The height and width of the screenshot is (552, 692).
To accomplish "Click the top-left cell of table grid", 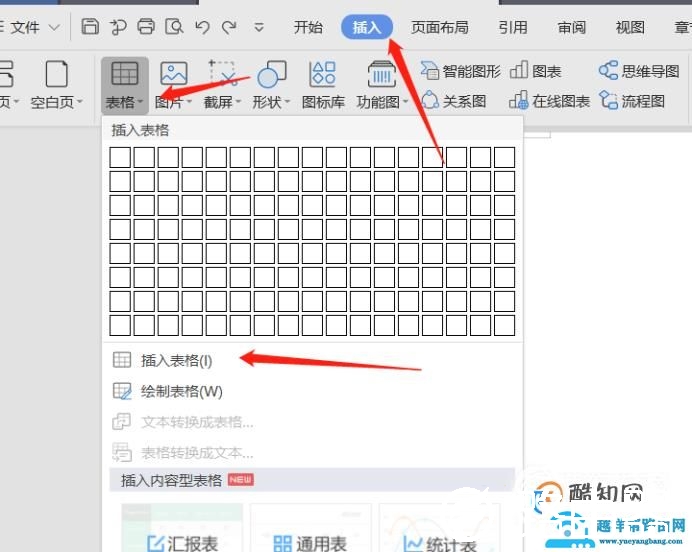I will (120, 158).
